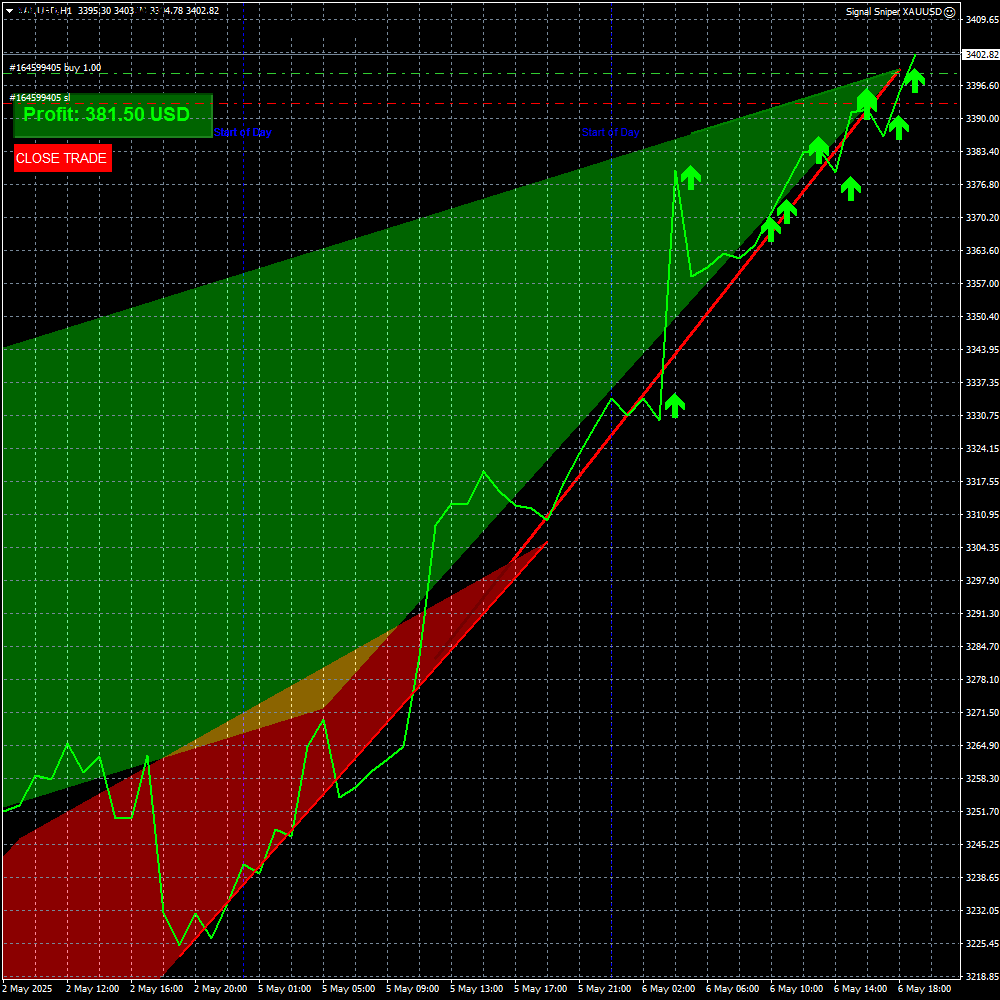1000x1000 pixels.
Task: Click the 3251.70 price scale value
Action: [x=982, y=812]
